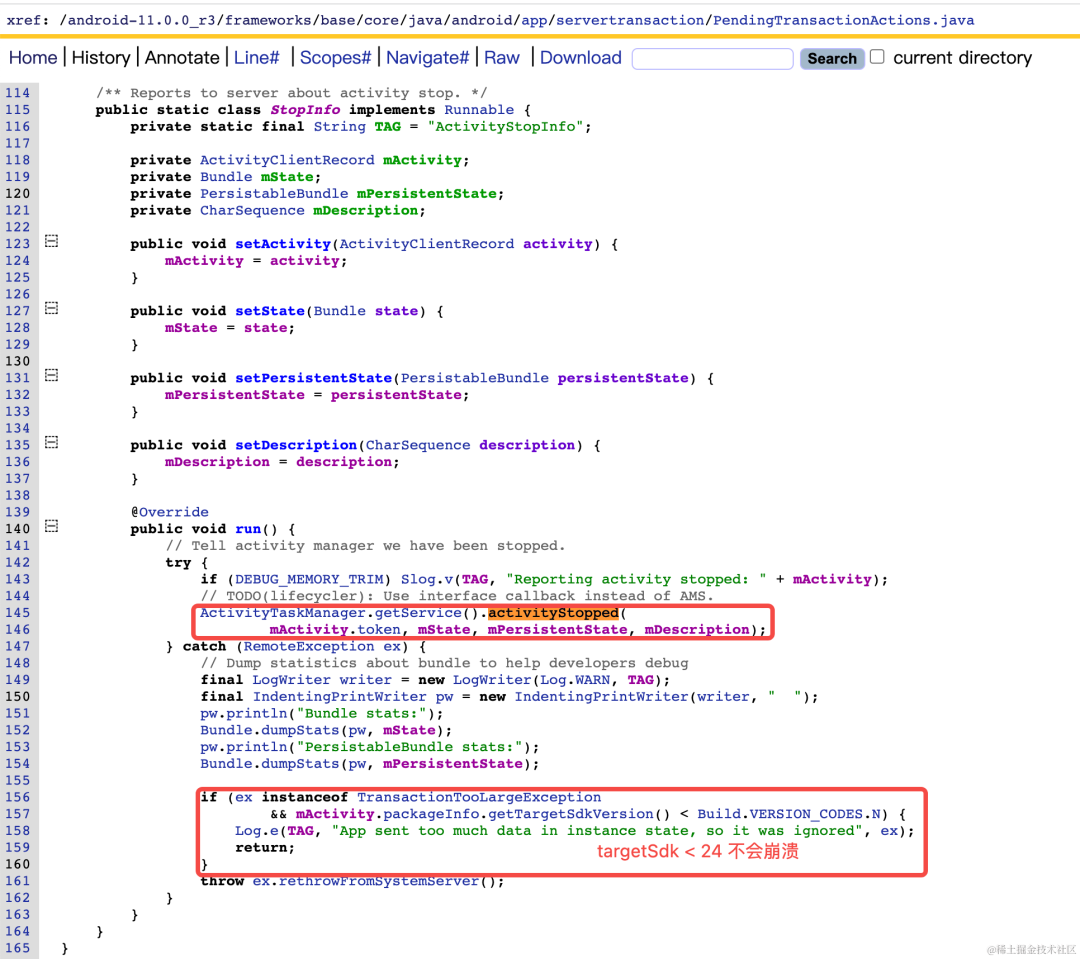The image size is (1080, 959).
Task: Open the Navigate# option
Action: click(427, 58)
